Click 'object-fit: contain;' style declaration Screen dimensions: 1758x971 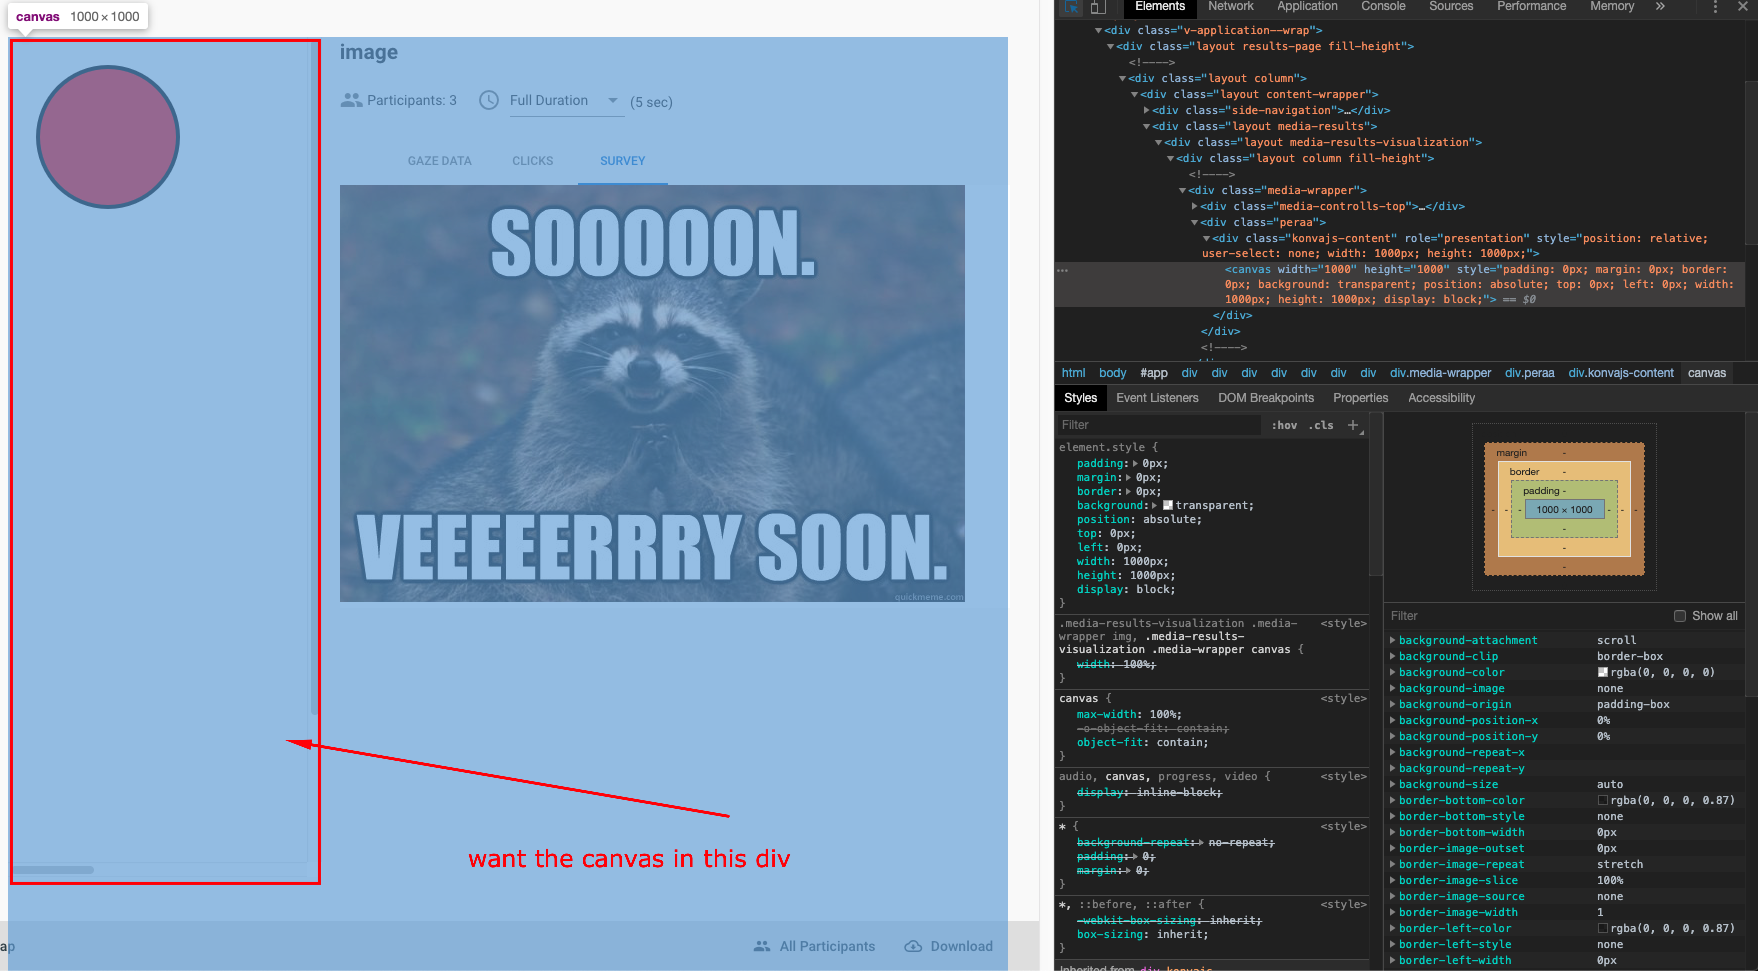pyautogui.click(x=1142, y=743)
